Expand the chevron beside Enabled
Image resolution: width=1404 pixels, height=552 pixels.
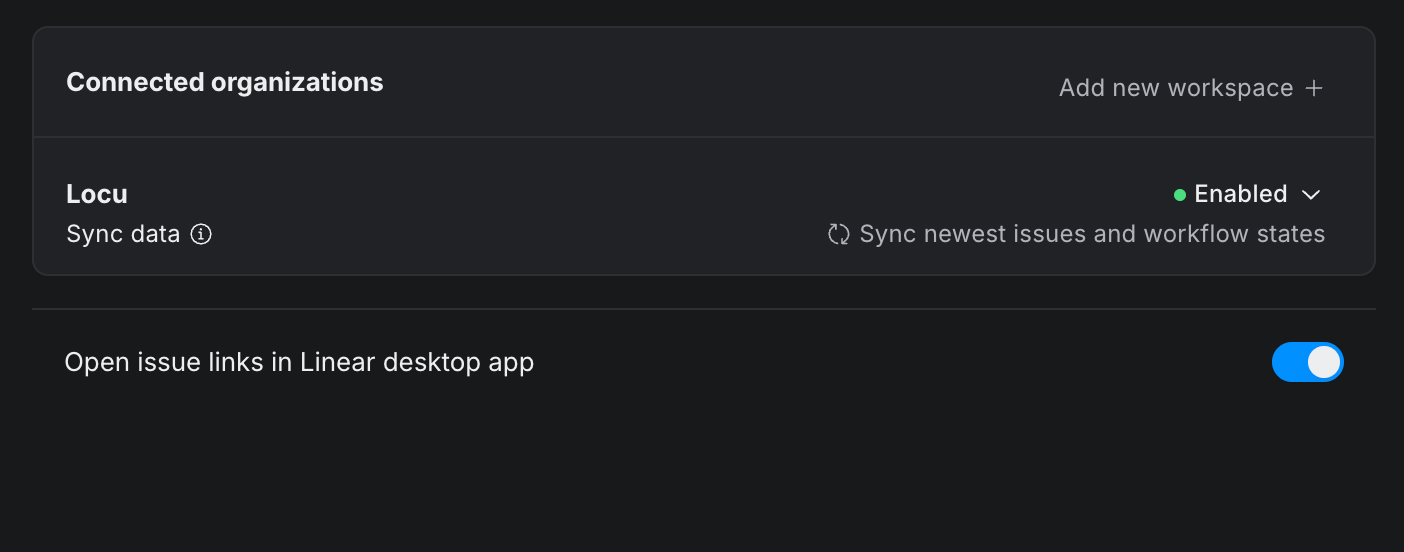click(x=1311, y=194)
